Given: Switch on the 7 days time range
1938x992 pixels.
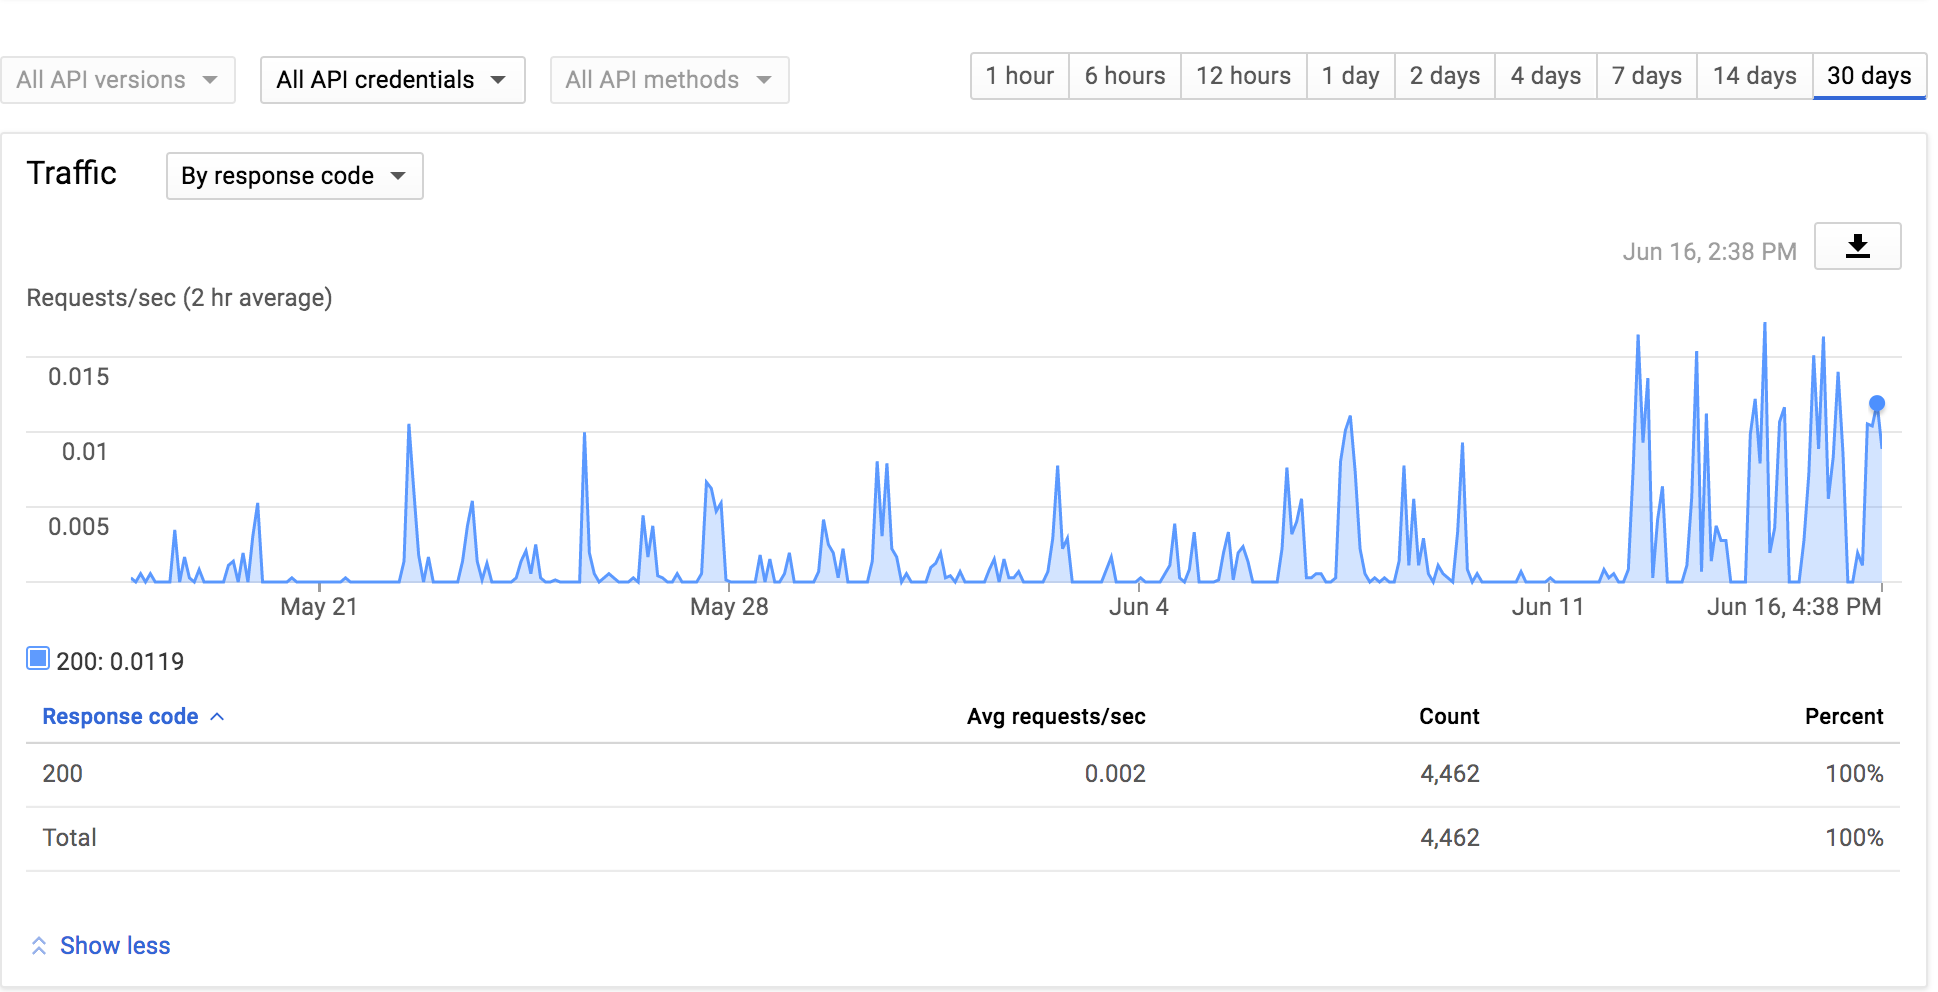Looking at the screenshot, I should [1645, 75].
